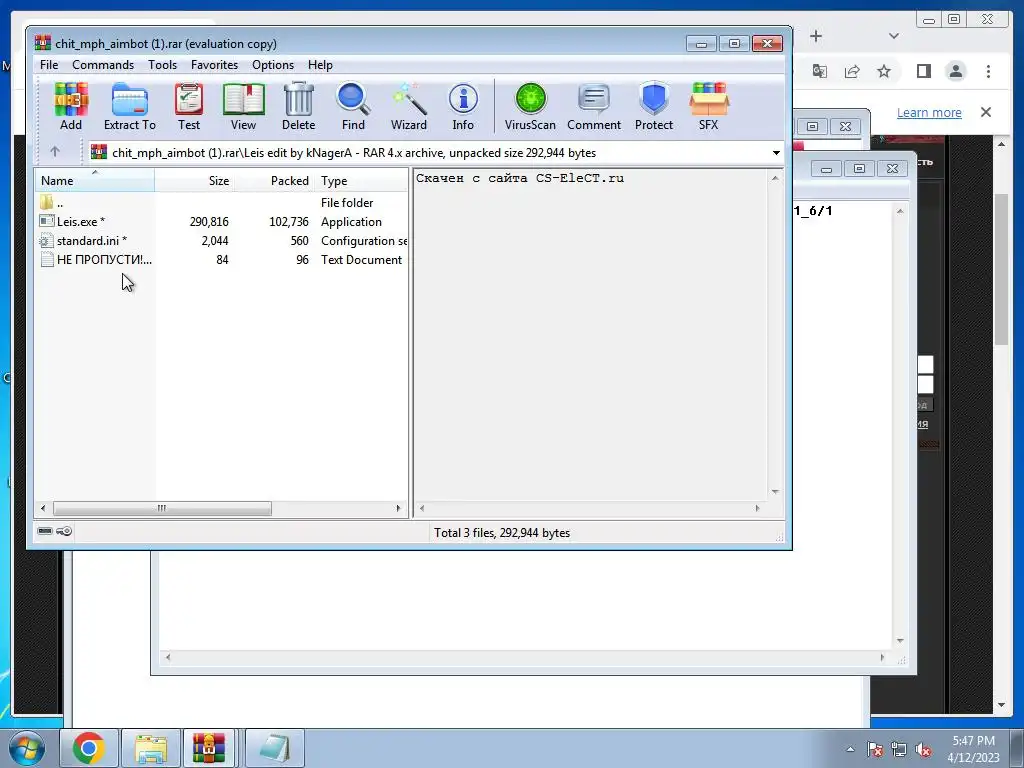
Task: Click the Chrome page vertical scrollbar thumb
Action: point(1001,269)
